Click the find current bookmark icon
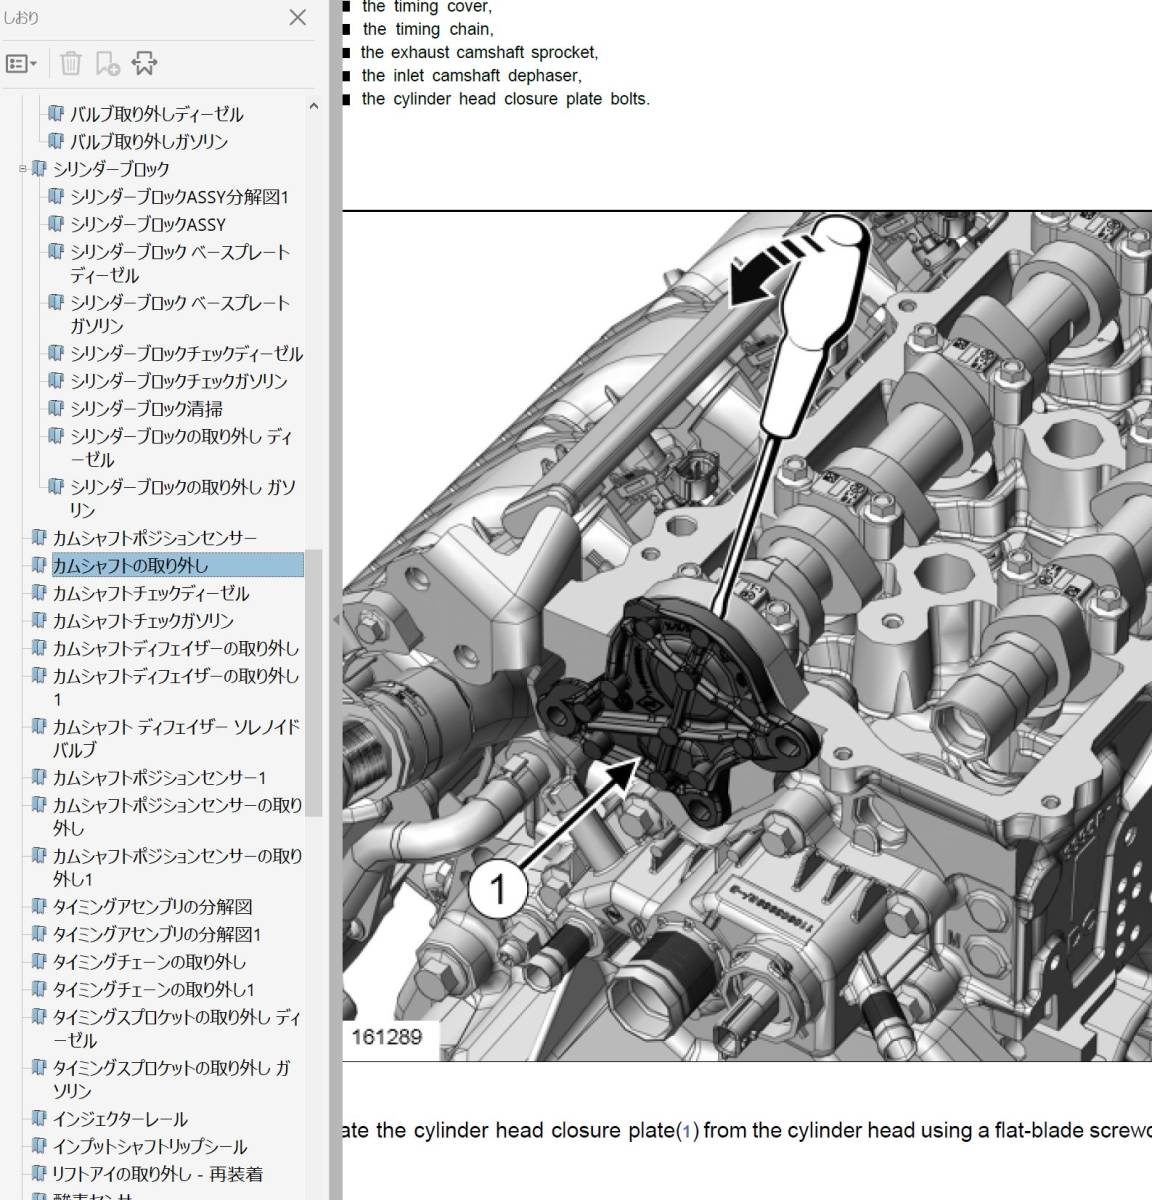This screenshot has width=1152, height=1200. [144, 64]
